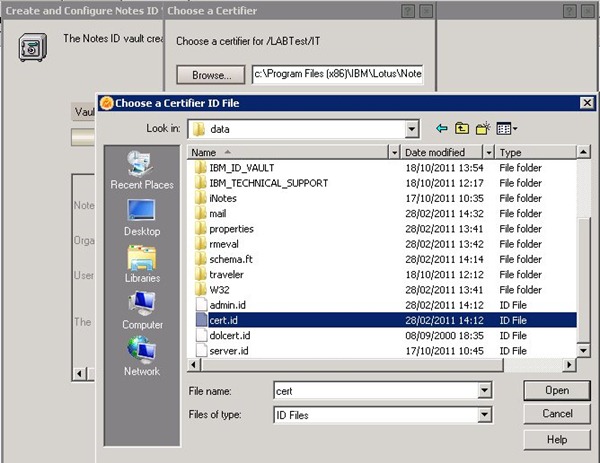
Task: Select IBM_TECHNICAL_SUPPORT folder
Action: (268, 183)
